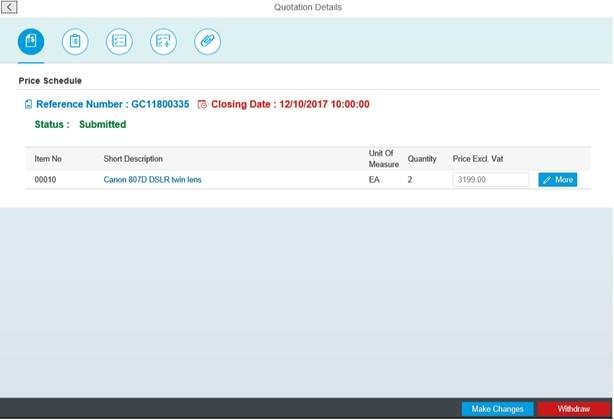Screen dimensions: 614x420
Task: Open the checklist tab icon
Action: click(x=119, y=41)
